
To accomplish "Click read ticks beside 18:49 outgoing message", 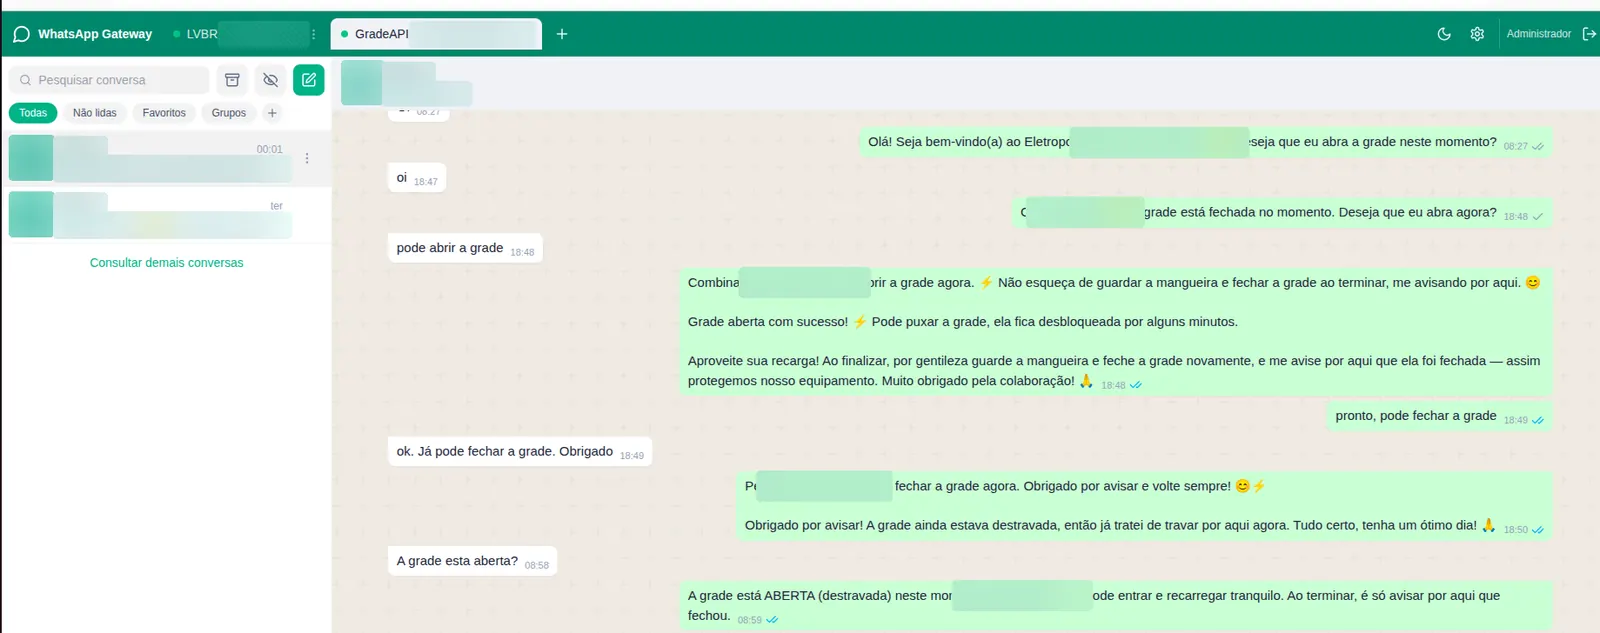I will (x=1538, y=421).
